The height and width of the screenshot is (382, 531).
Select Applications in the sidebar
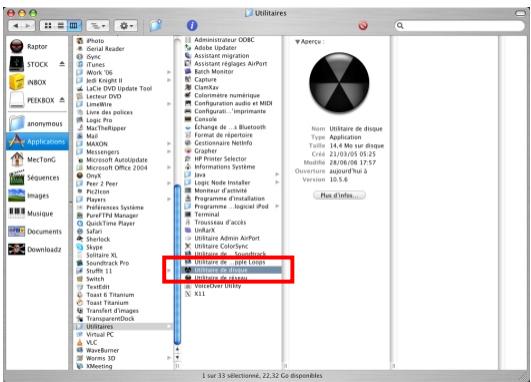37,142
